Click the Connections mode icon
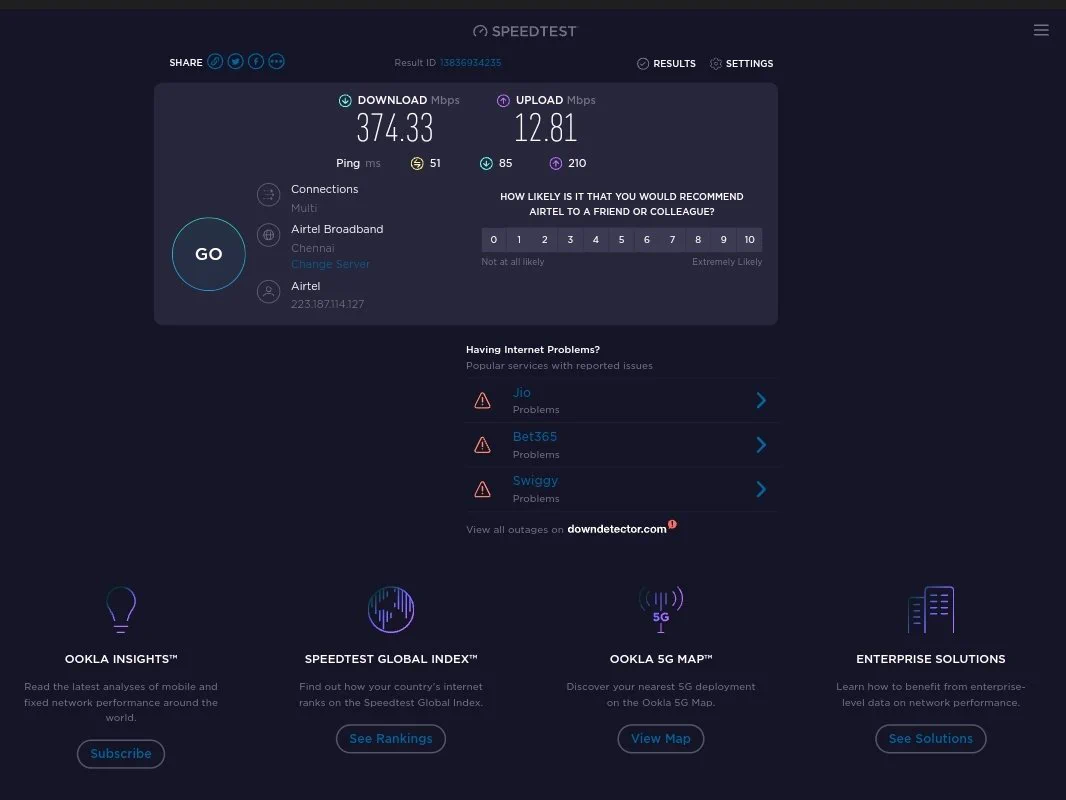The width and height of the screenshot is (1066, 800). (x=269, y=195)
